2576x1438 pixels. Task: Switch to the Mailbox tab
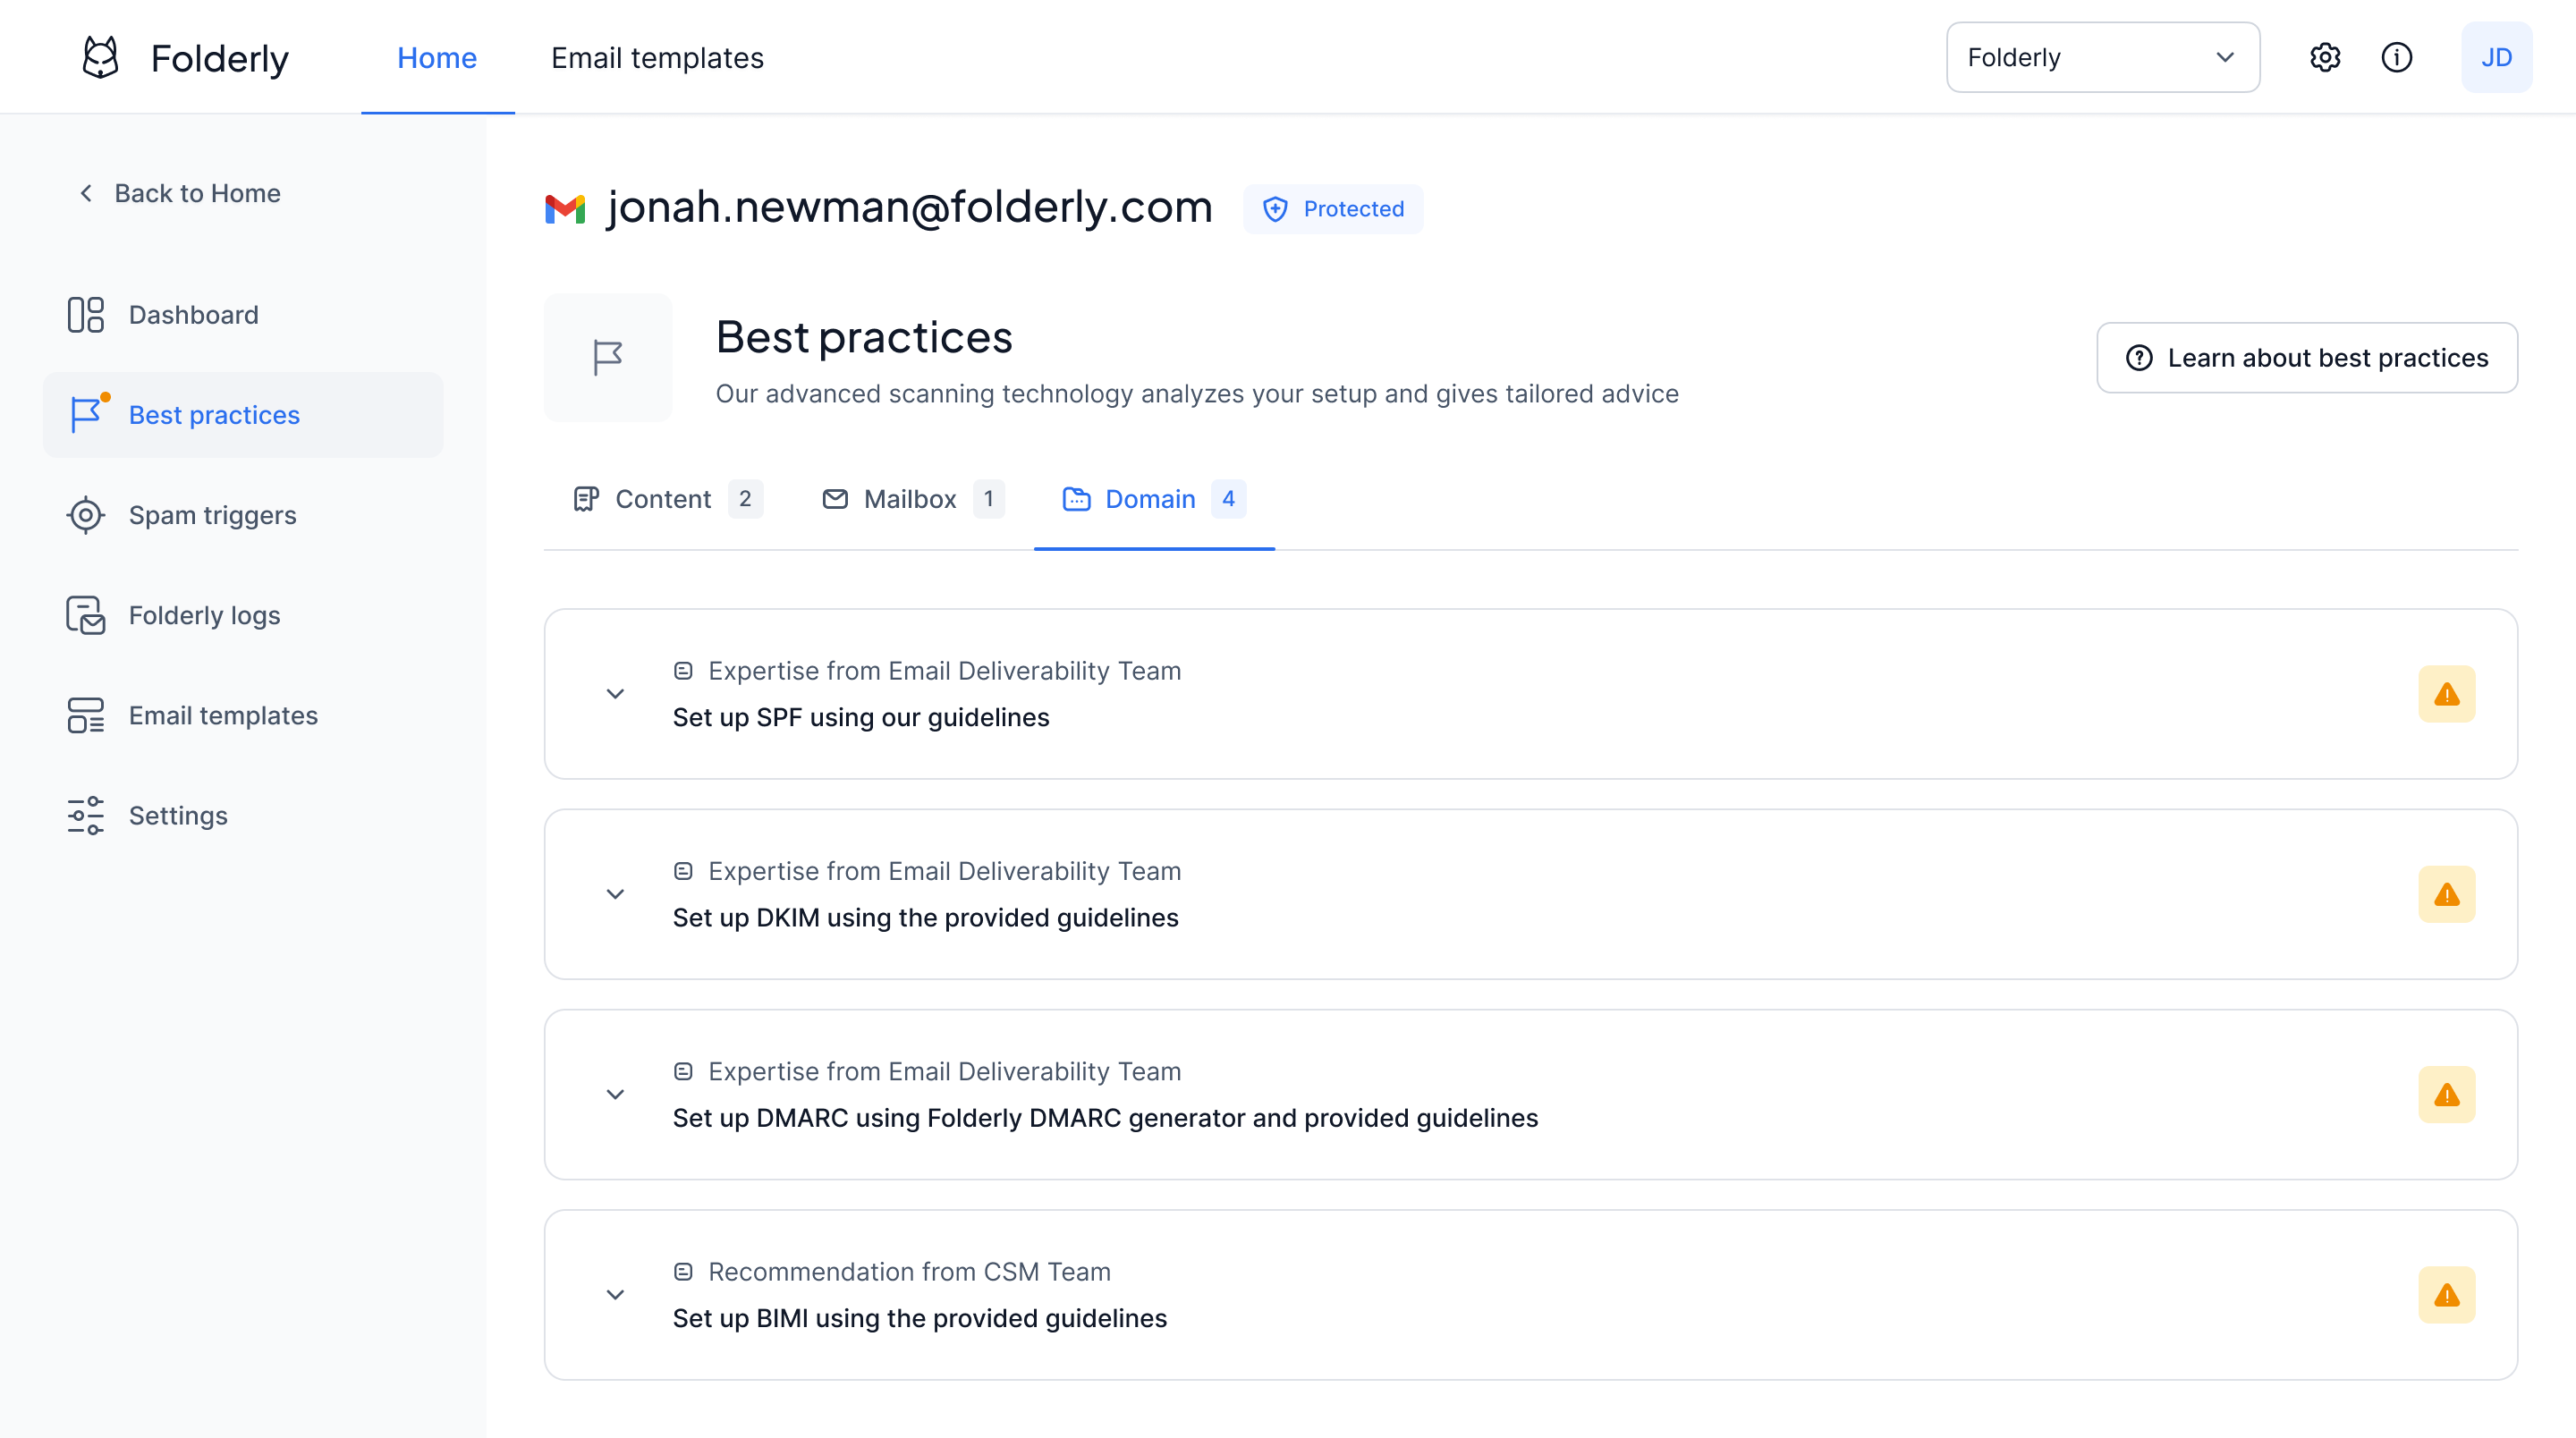[x=910, y=499]
